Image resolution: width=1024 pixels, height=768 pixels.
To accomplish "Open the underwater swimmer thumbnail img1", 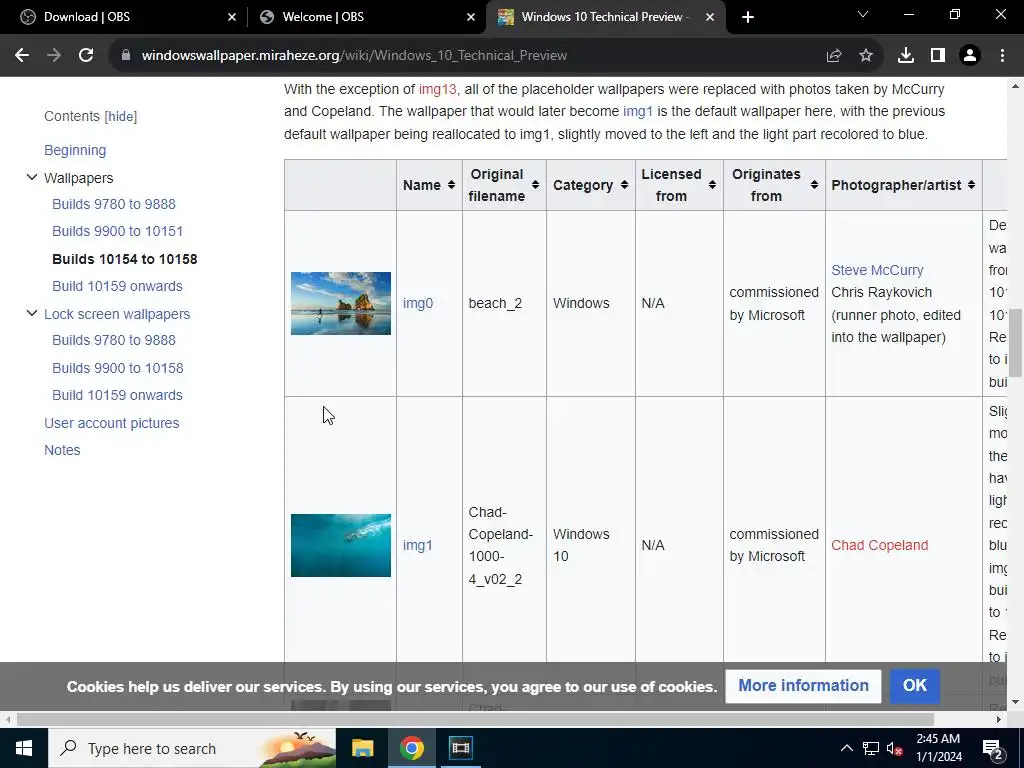I will (x=341, y=545).
